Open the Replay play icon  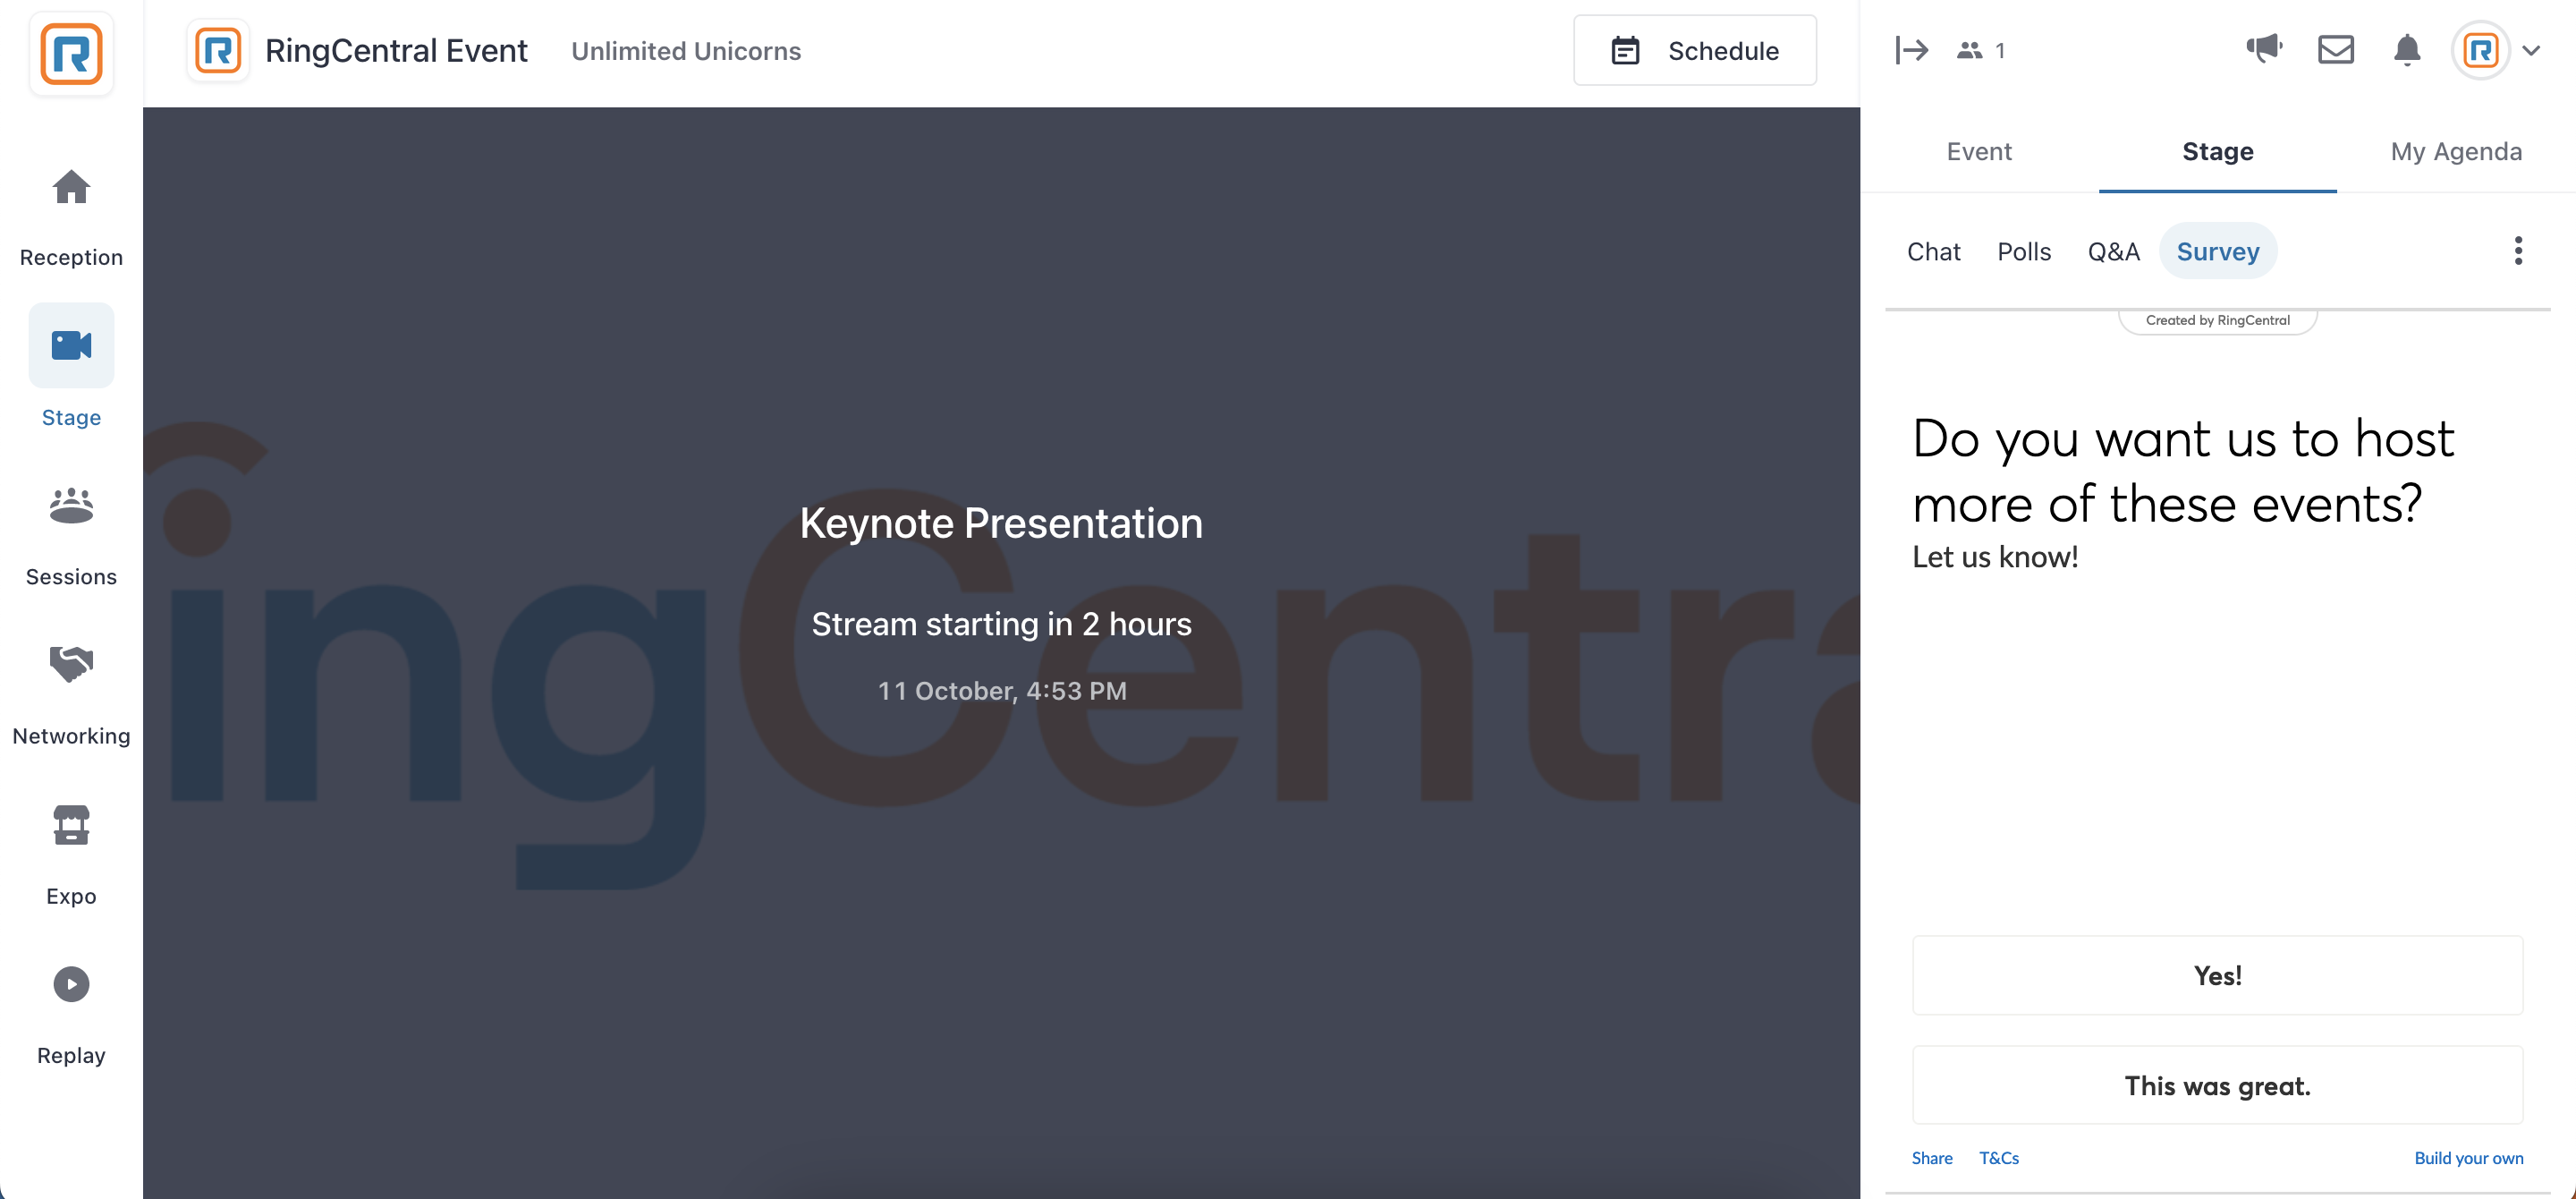(x=71, y=984)
